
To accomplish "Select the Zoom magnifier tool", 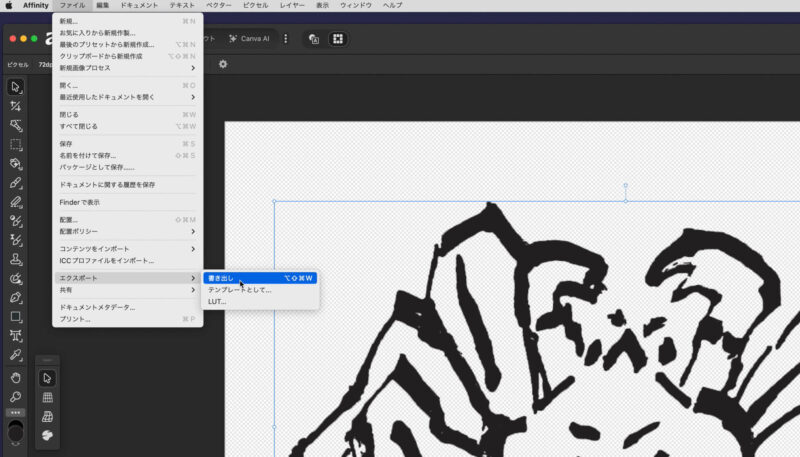I will click(x=15, y=397).
